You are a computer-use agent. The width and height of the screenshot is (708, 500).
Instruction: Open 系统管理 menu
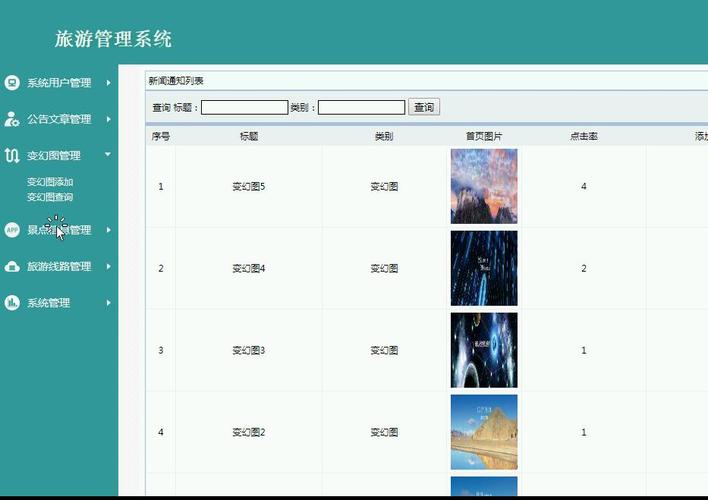(x=48, y=303)
